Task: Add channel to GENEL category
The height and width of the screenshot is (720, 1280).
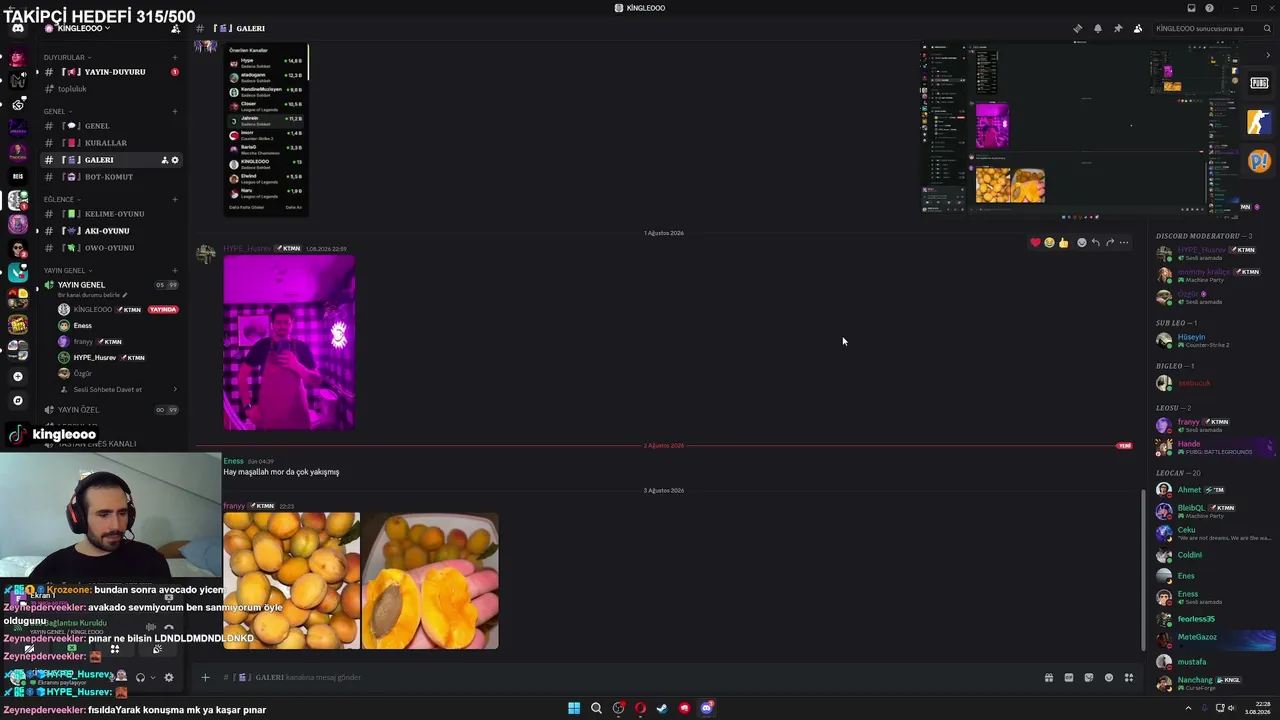Action: 175,111
